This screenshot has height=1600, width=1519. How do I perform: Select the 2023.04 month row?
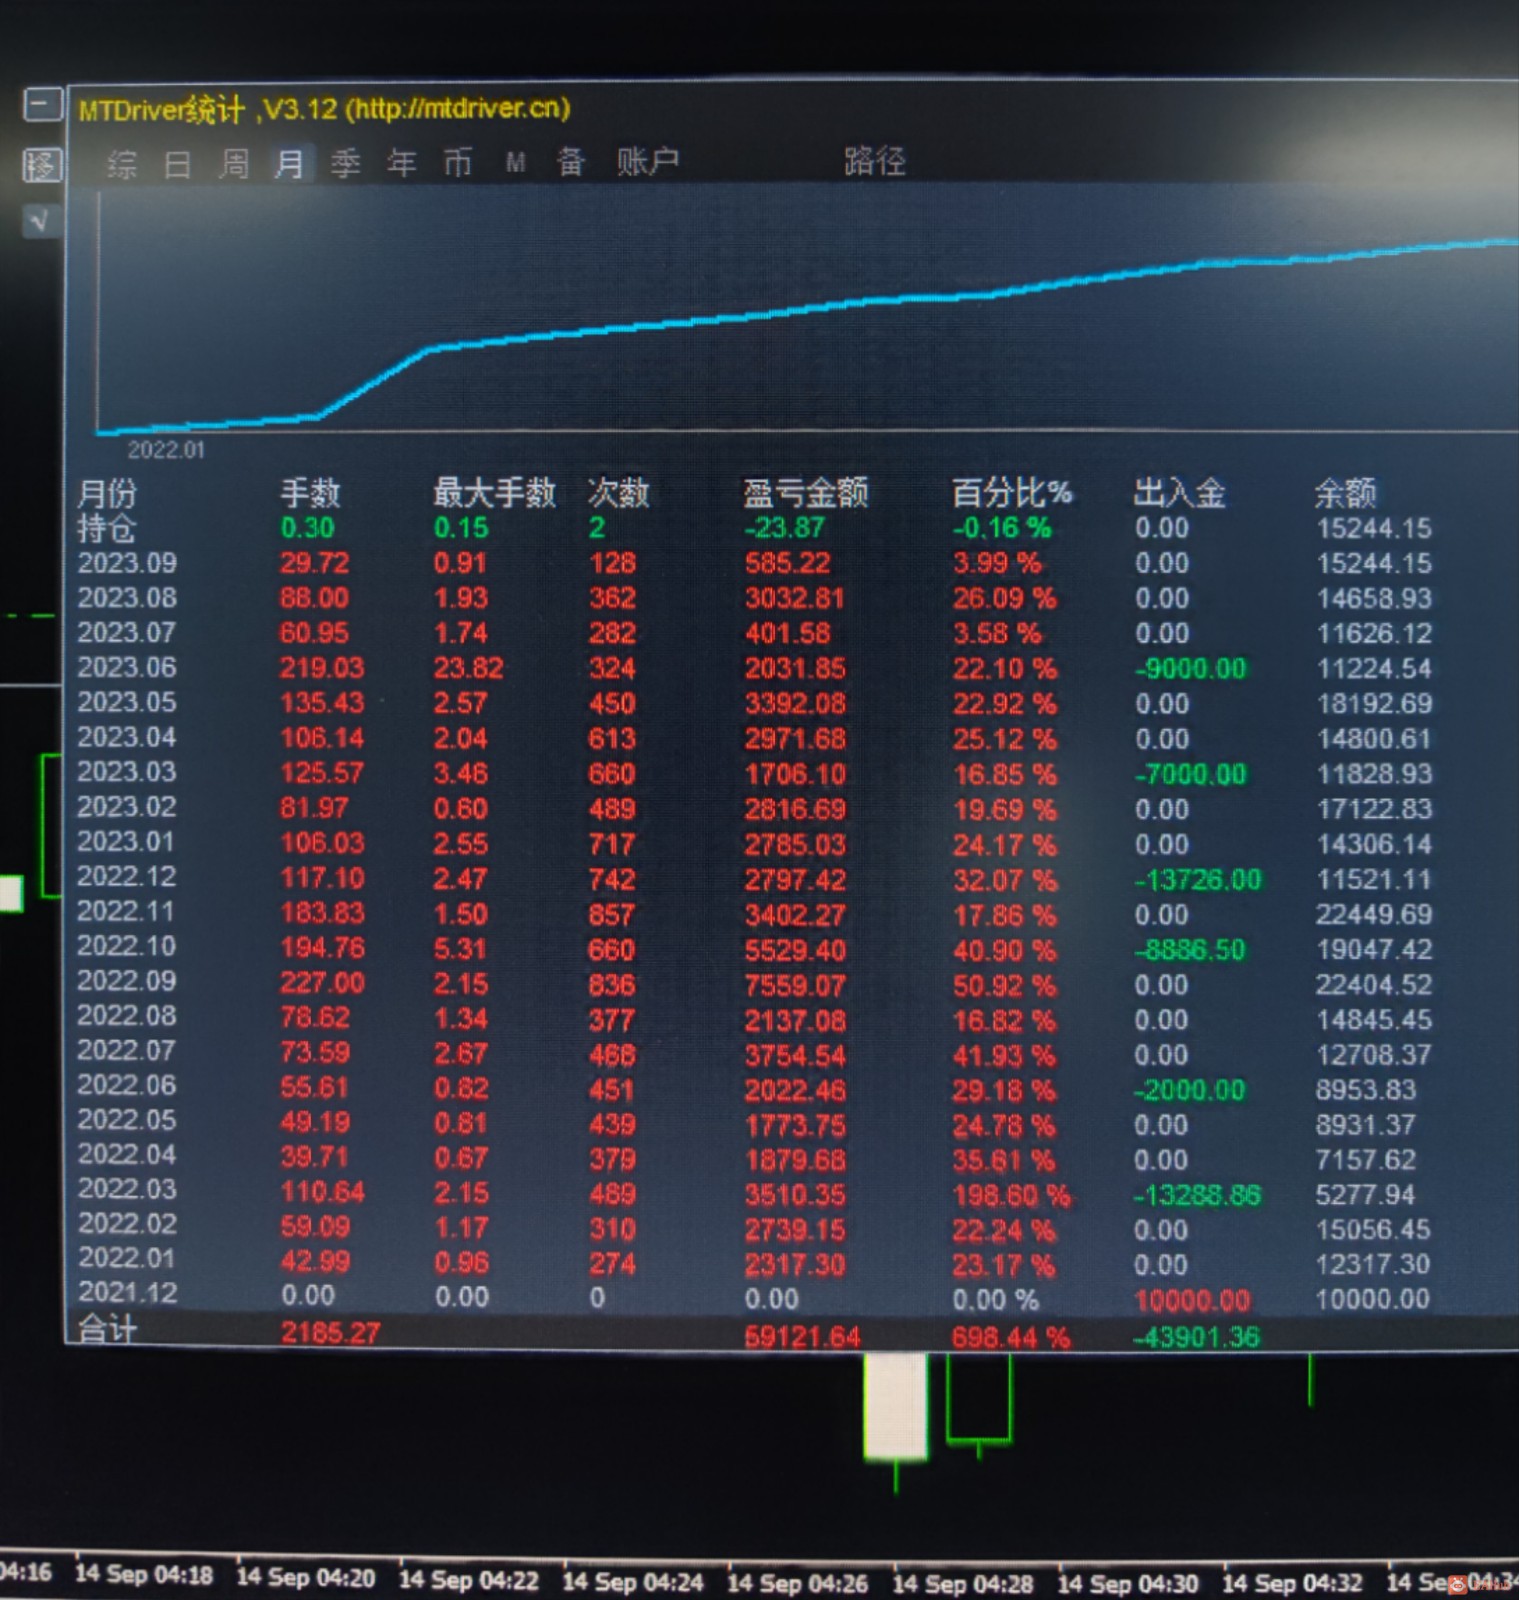755,738
